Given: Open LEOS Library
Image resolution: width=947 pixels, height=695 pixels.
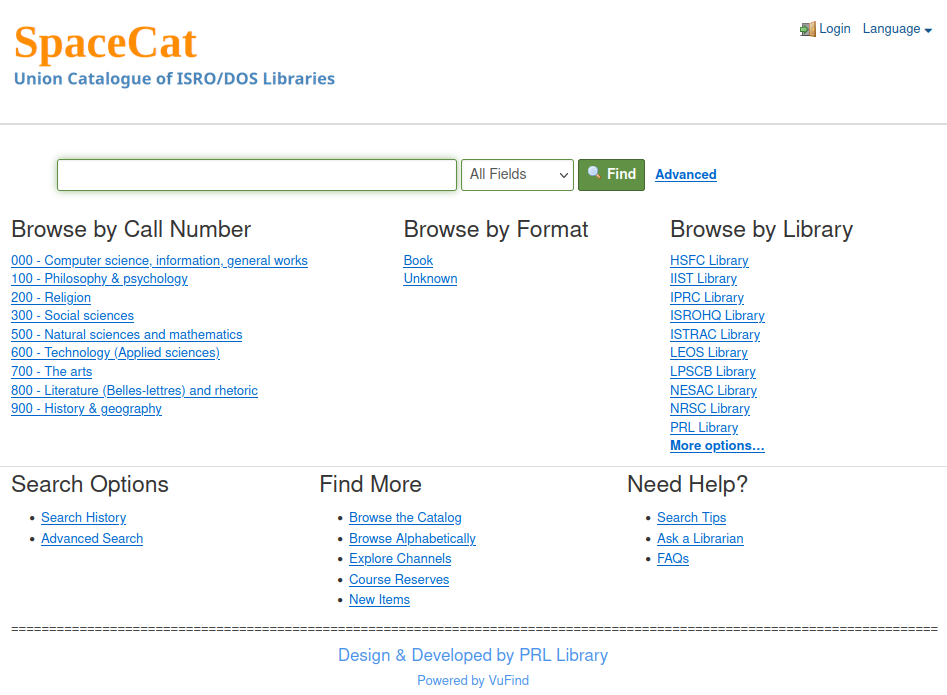Looking at the screenshot, I should point(709,353).
